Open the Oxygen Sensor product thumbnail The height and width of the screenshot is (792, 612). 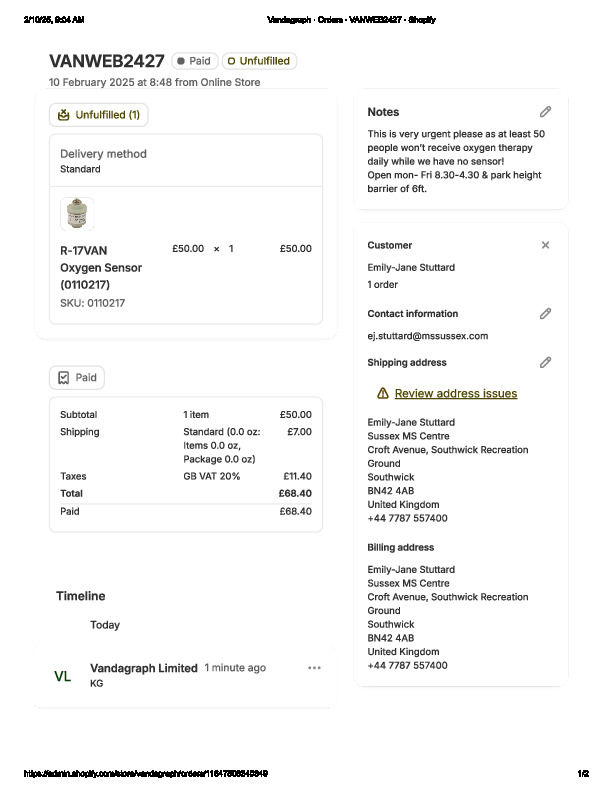point(77,214)
